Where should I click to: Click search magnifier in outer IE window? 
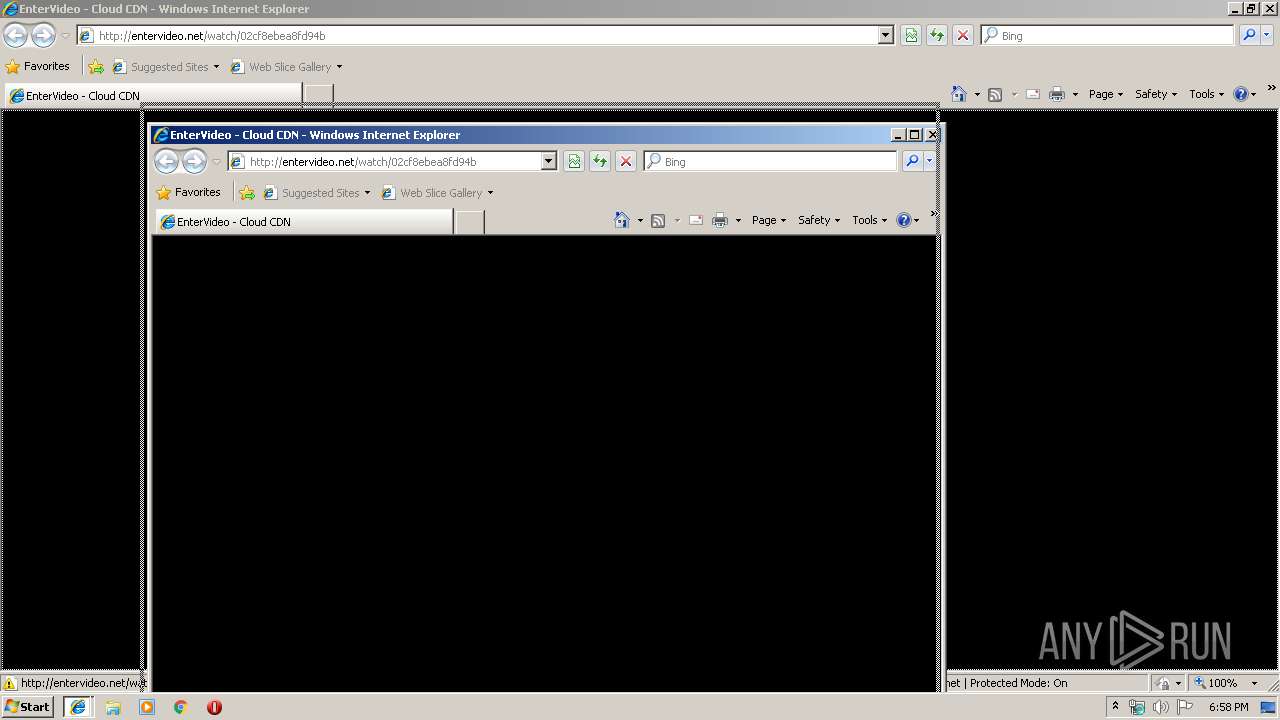[x=1249, y=35]
